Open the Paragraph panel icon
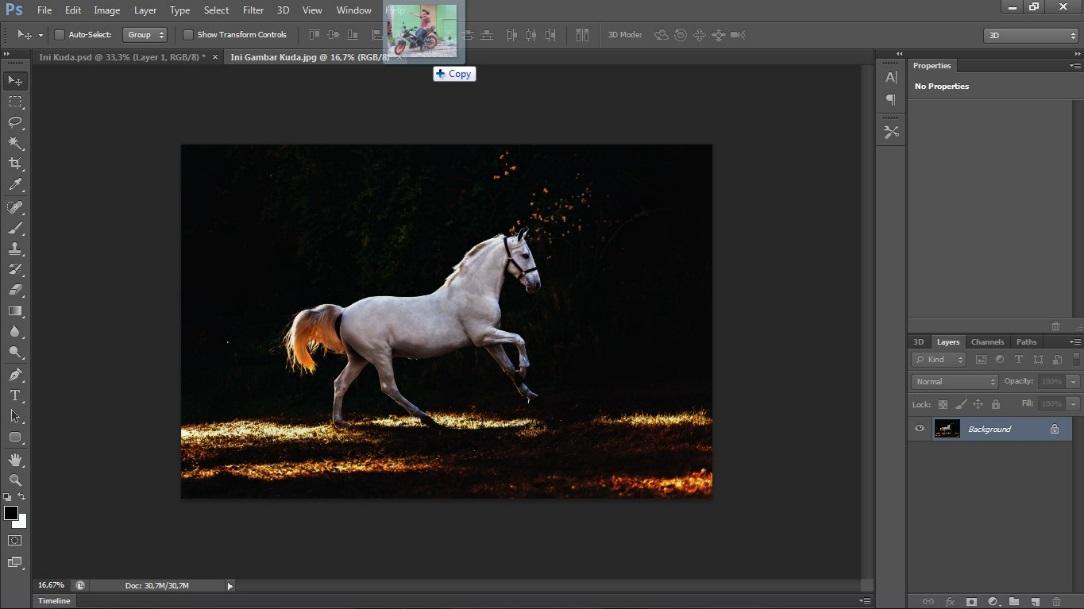 click(x=891, y=100)
